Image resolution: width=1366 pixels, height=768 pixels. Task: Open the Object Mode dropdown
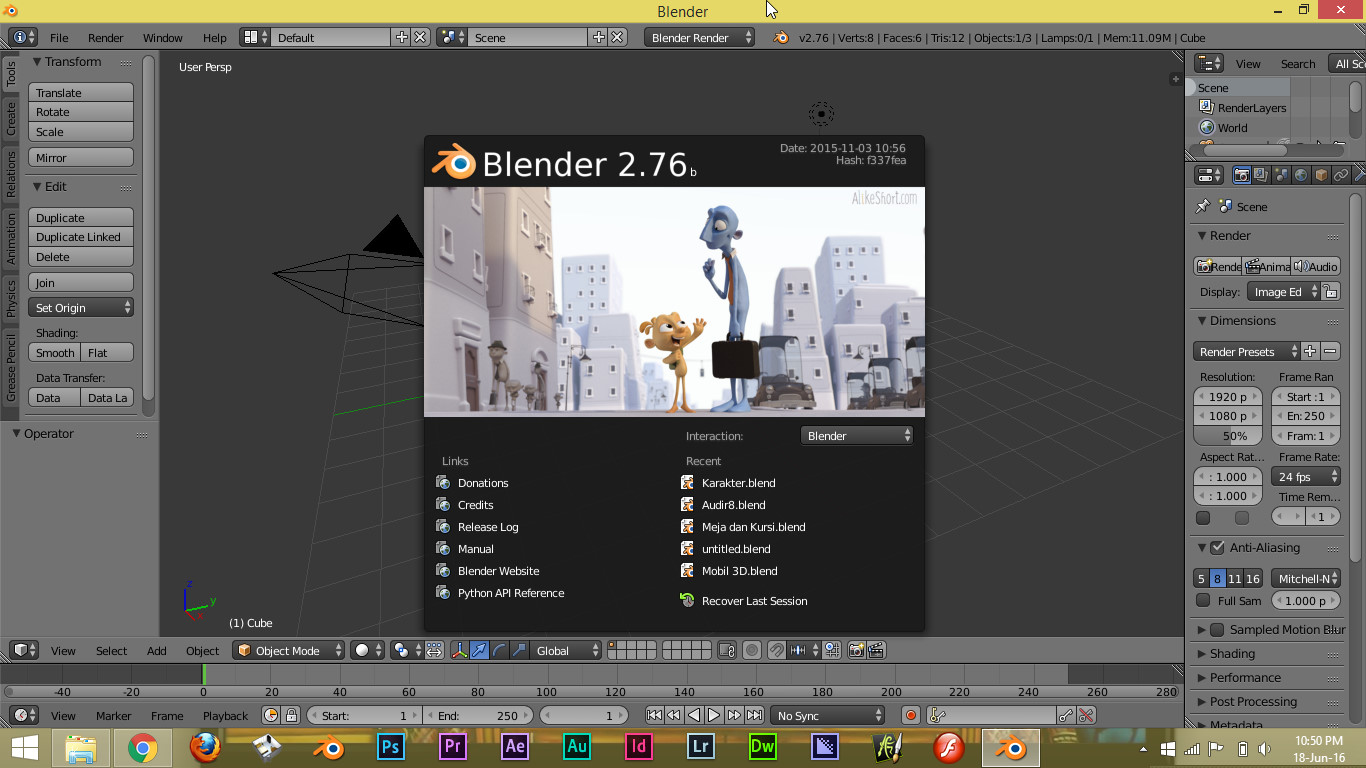[x=288, y=650]
